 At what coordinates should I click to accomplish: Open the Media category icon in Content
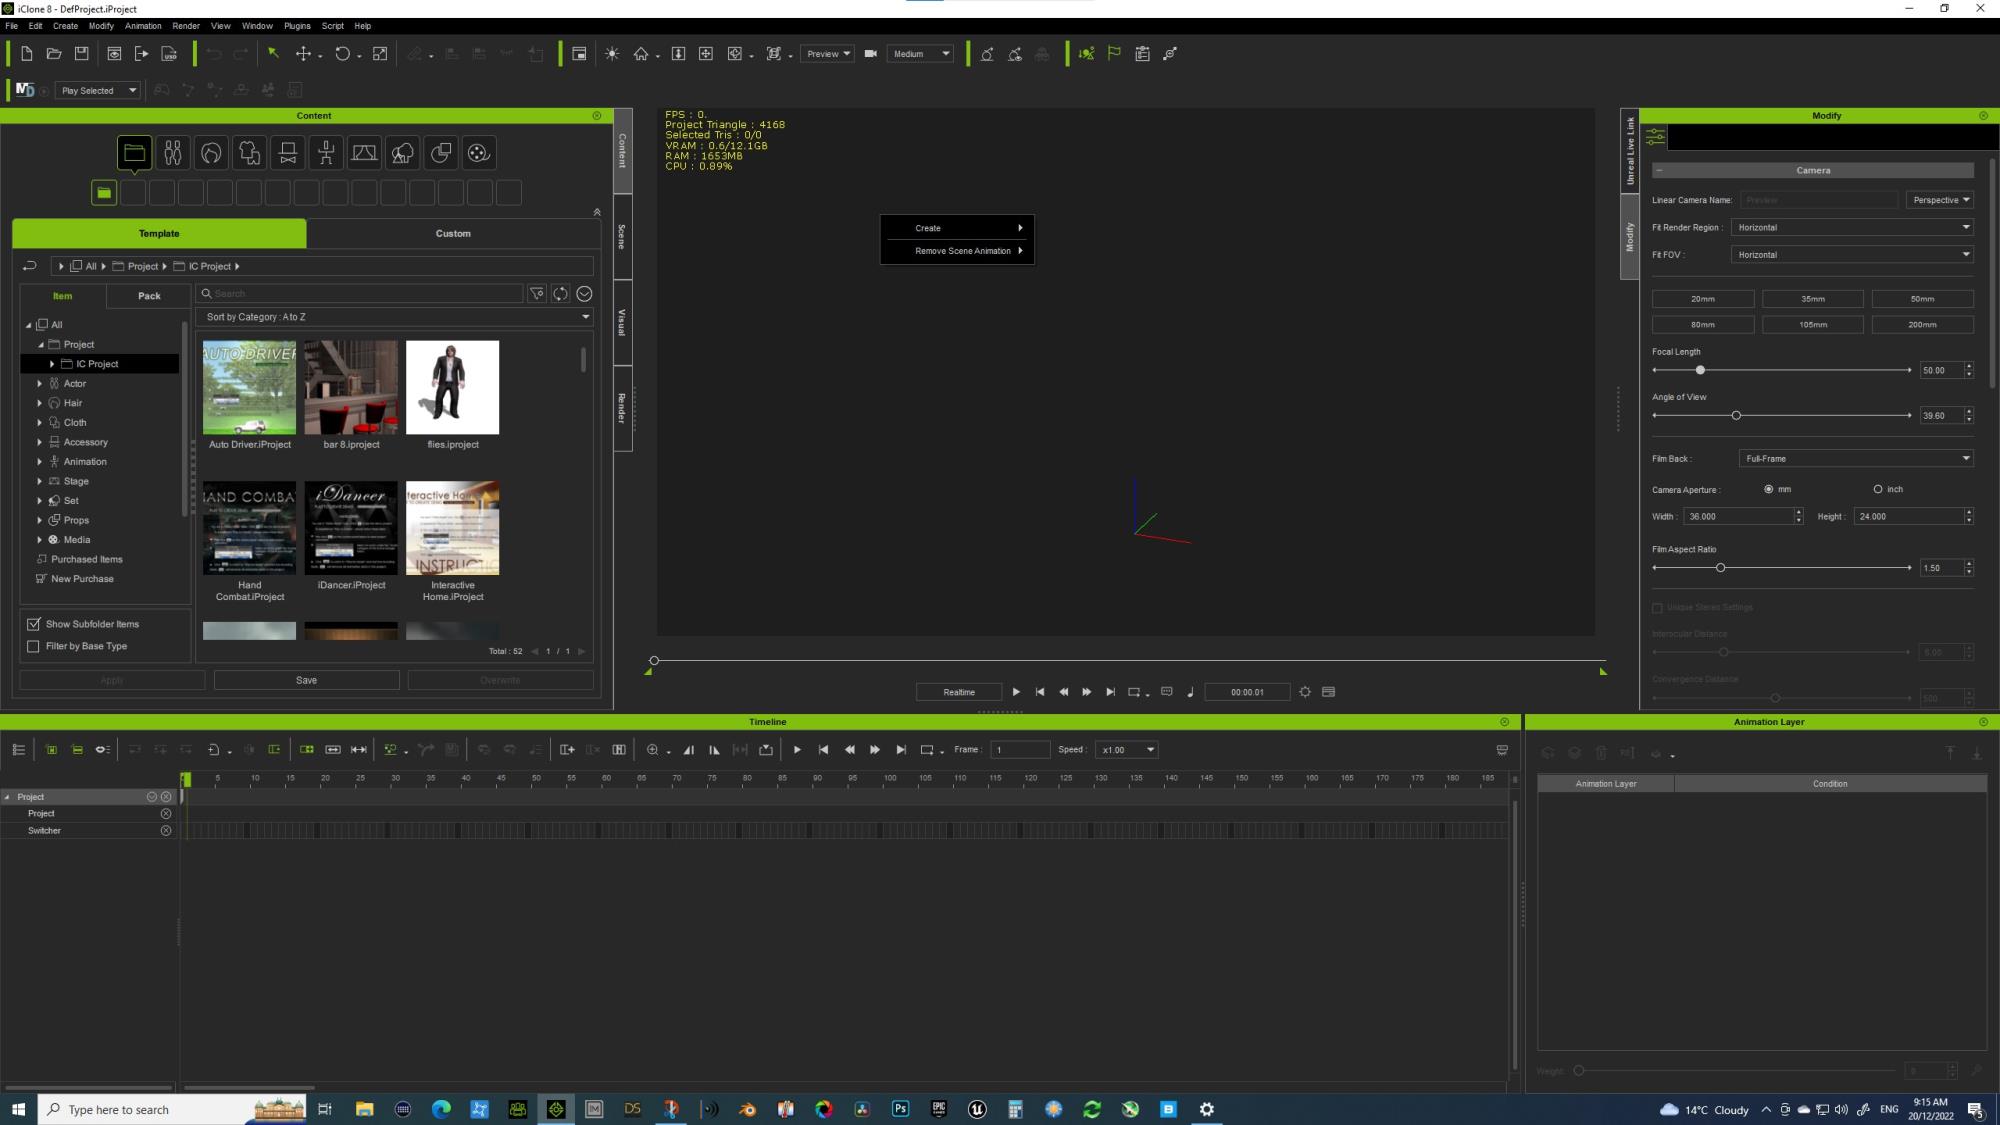[478, 153]
